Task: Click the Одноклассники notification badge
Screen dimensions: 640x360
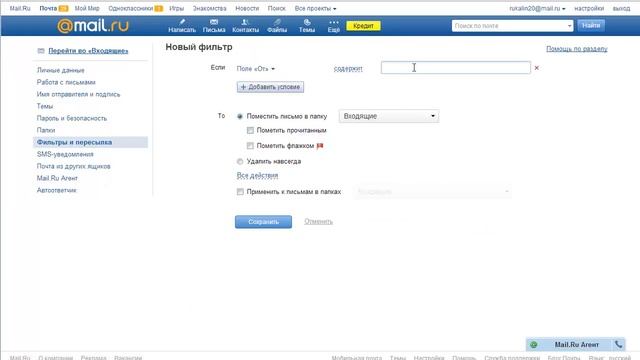Action: 159,8
